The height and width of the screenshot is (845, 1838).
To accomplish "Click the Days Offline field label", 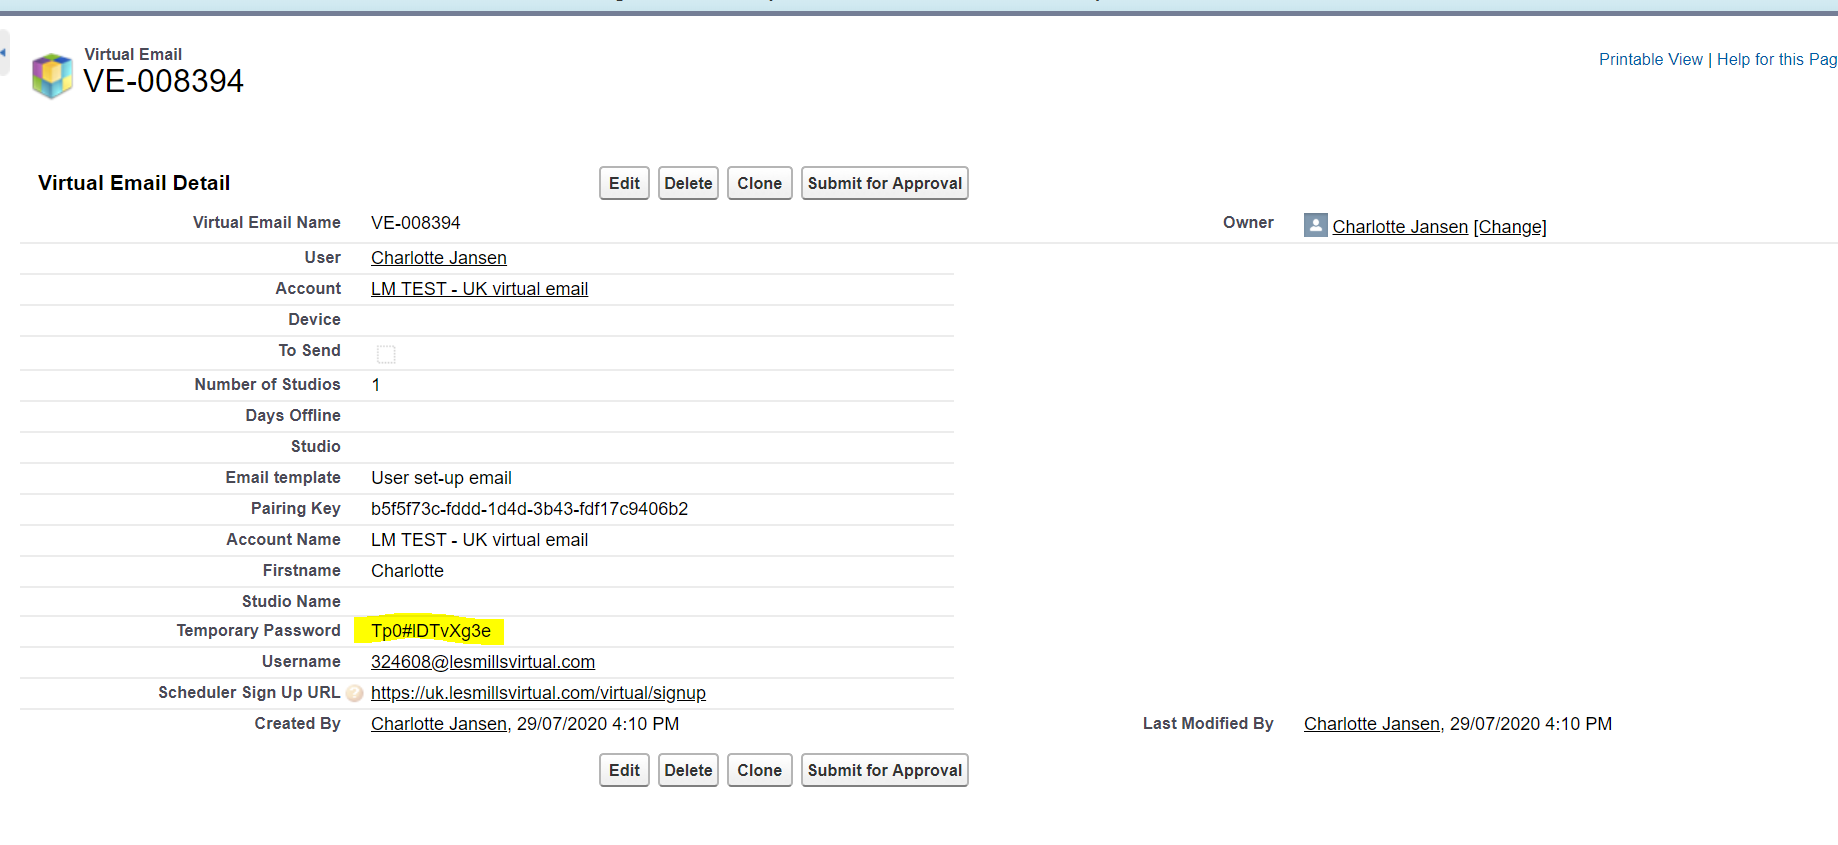I will (293, 415).
